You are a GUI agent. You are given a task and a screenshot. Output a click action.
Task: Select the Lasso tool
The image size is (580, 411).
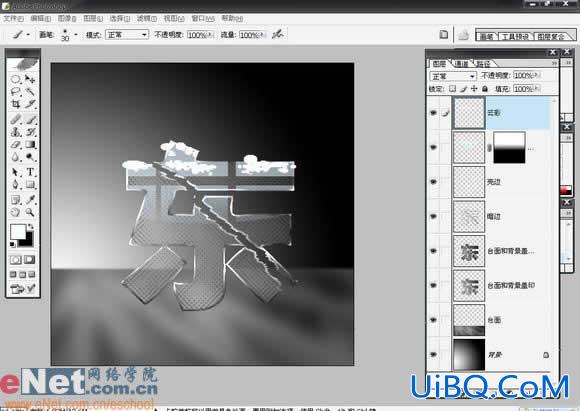pyautogui.click(x=16, y=92)
